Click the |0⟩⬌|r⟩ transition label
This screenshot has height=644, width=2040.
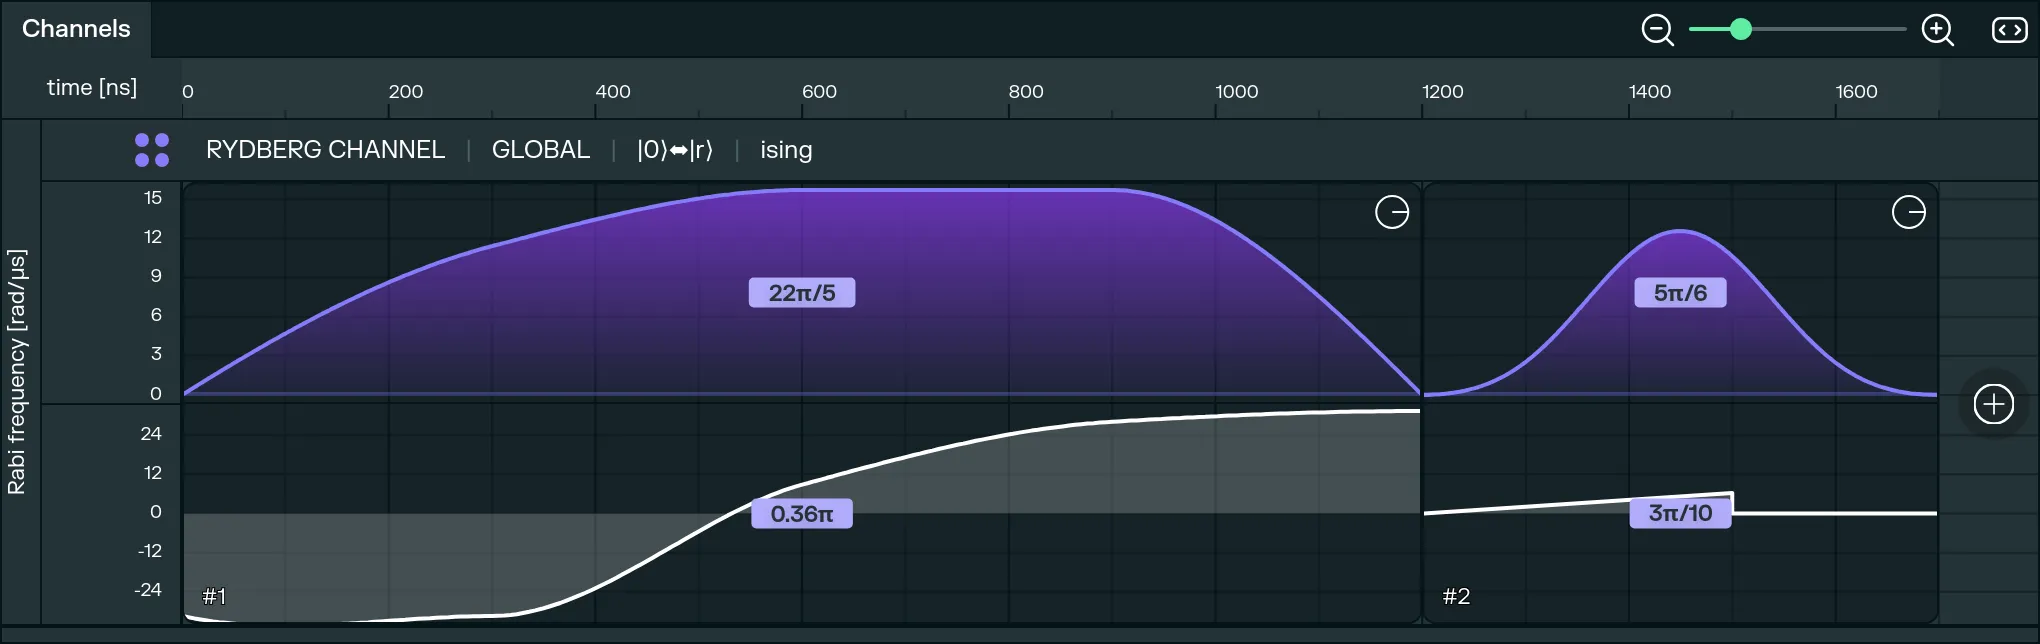coord(674,150)
